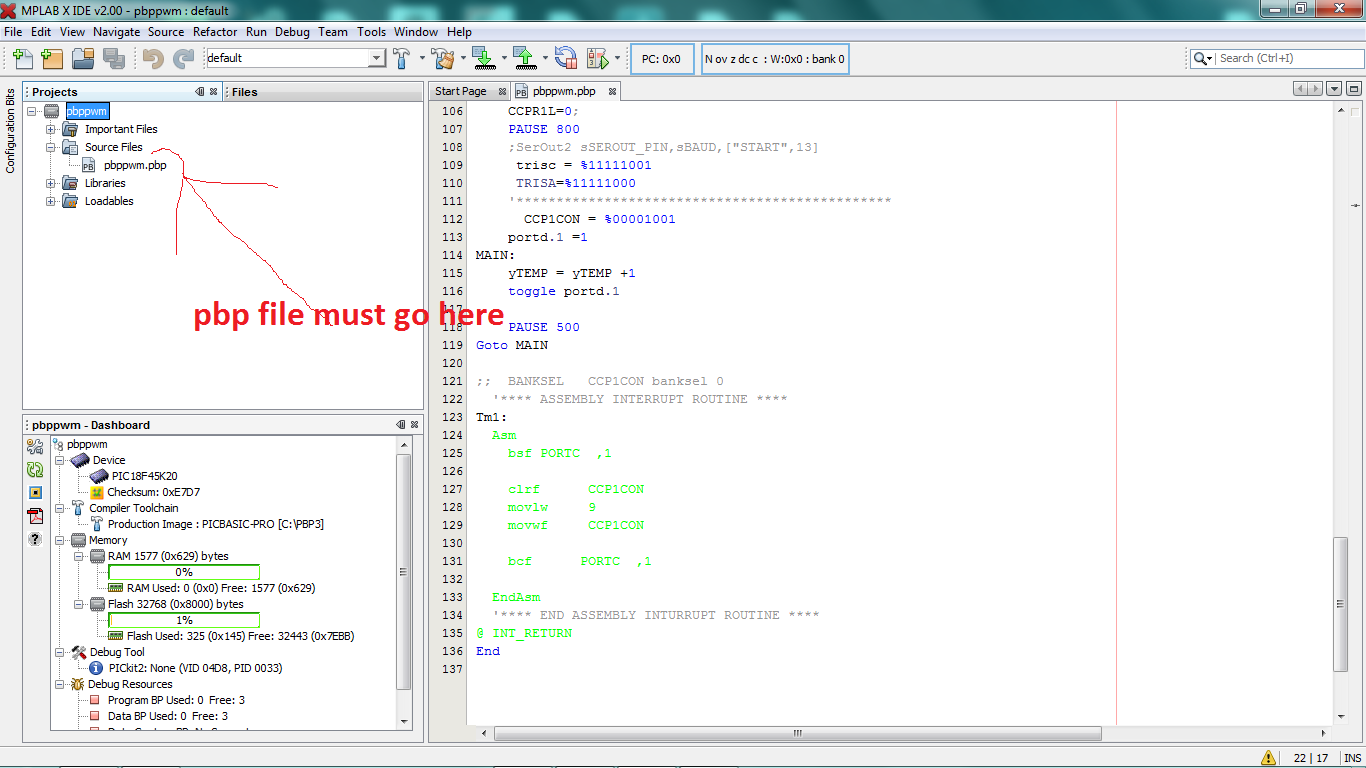Expand the Important Files node
Image resolution: width=1366 pixels, height=768 pixels.
[x=51, y=129]
